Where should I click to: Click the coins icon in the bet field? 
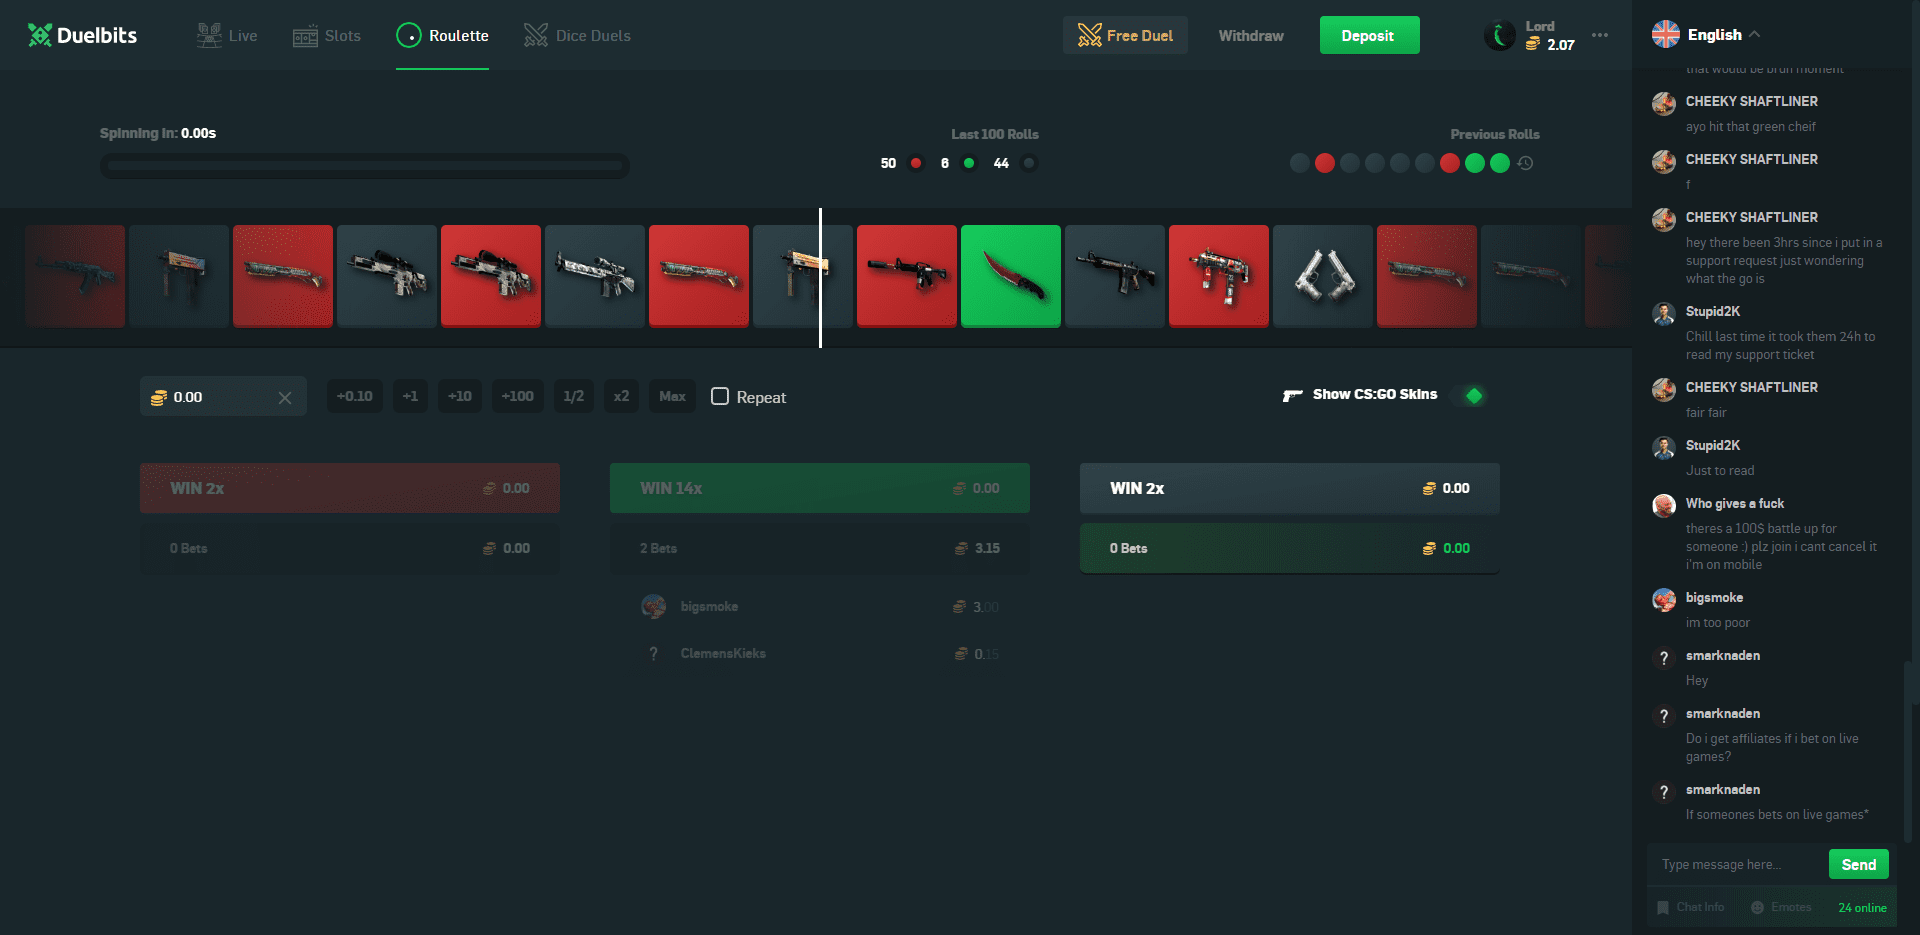[159, 398]
